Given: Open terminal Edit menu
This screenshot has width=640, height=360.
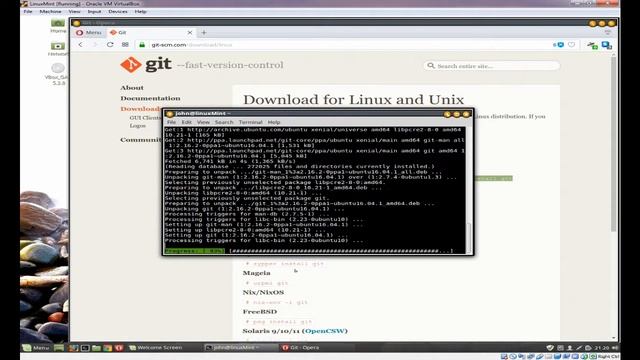Looking at the screenshot, I should (x=187, y=122).
